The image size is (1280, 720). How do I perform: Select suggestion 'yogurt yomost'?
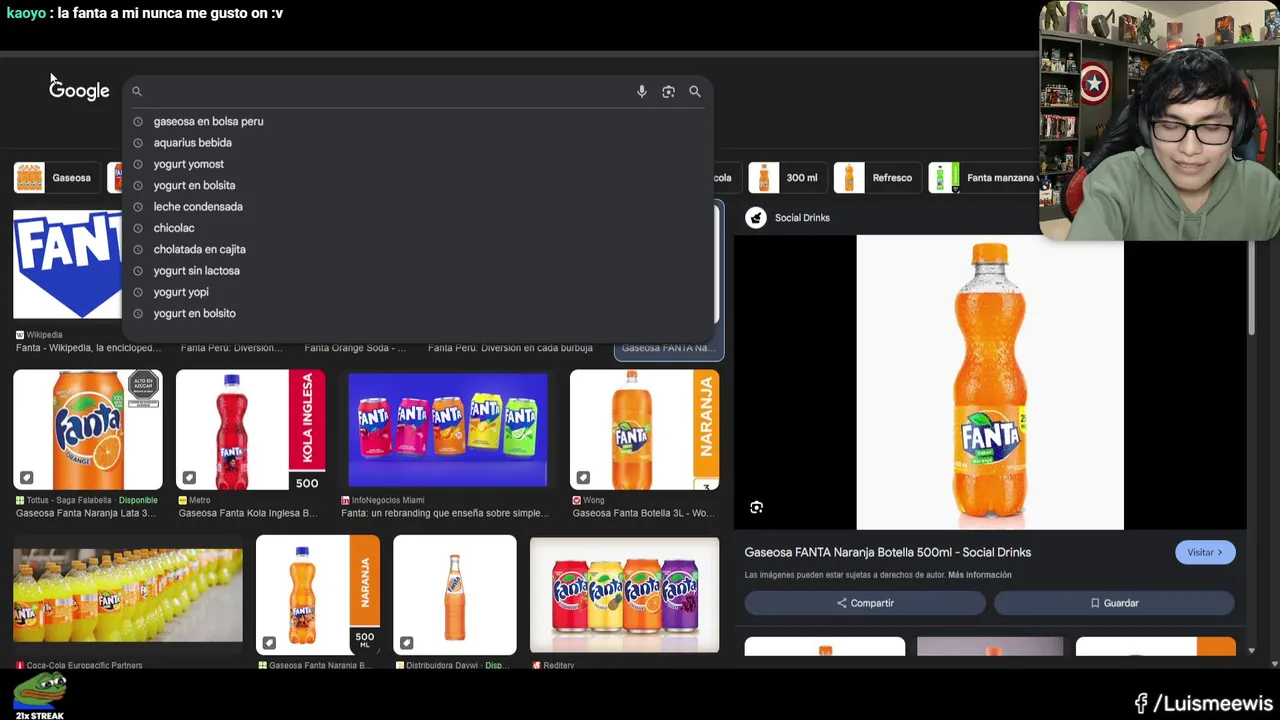click(188, 164)
